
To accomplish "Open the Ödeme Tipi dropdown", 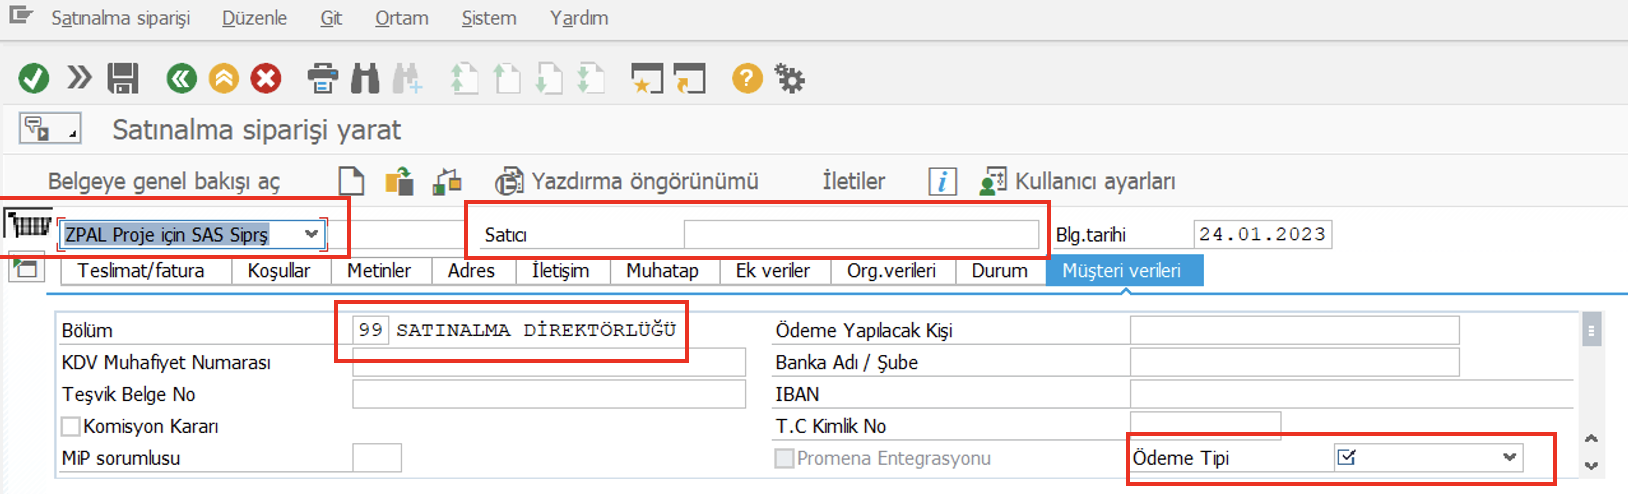I will 1509,458.
